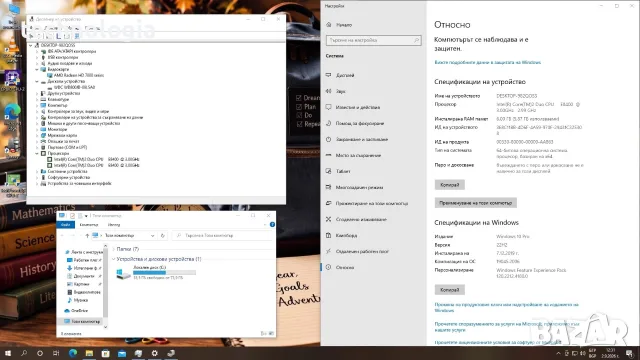Click the search box in Settings
Image resolution: width=640 pixels, height=360 pixels.
click(373, 40)
